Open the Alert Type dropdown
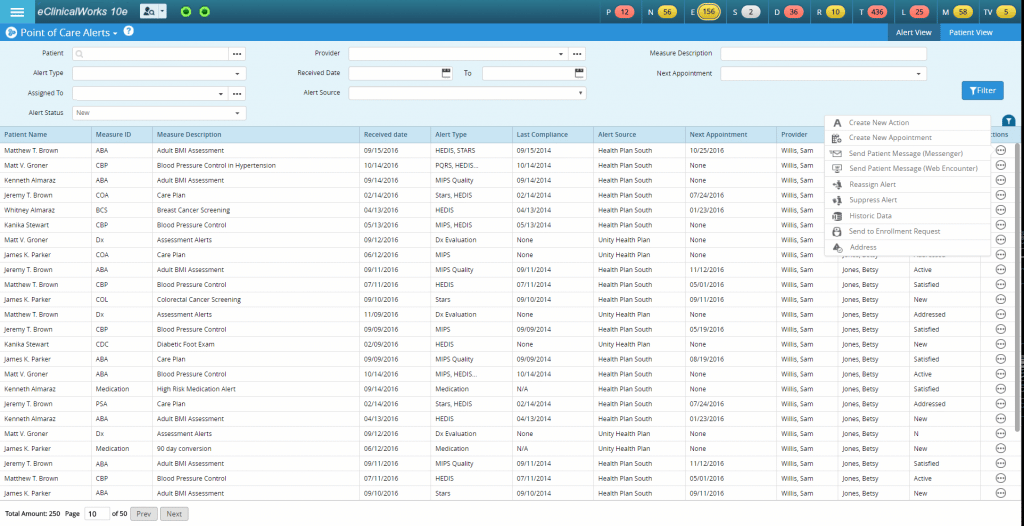This screenshot has width=1024, height=526. (x=159, y=74)
